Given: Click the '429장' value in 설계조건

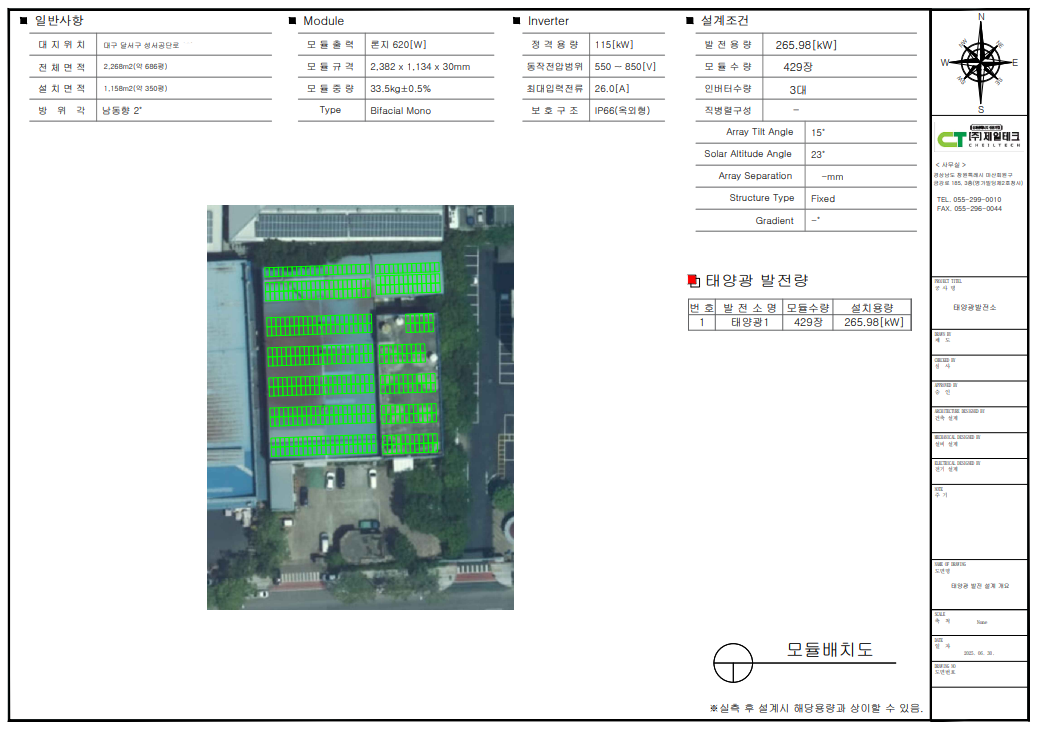Looking at the screenshot, I should click(x=798, y=67).
